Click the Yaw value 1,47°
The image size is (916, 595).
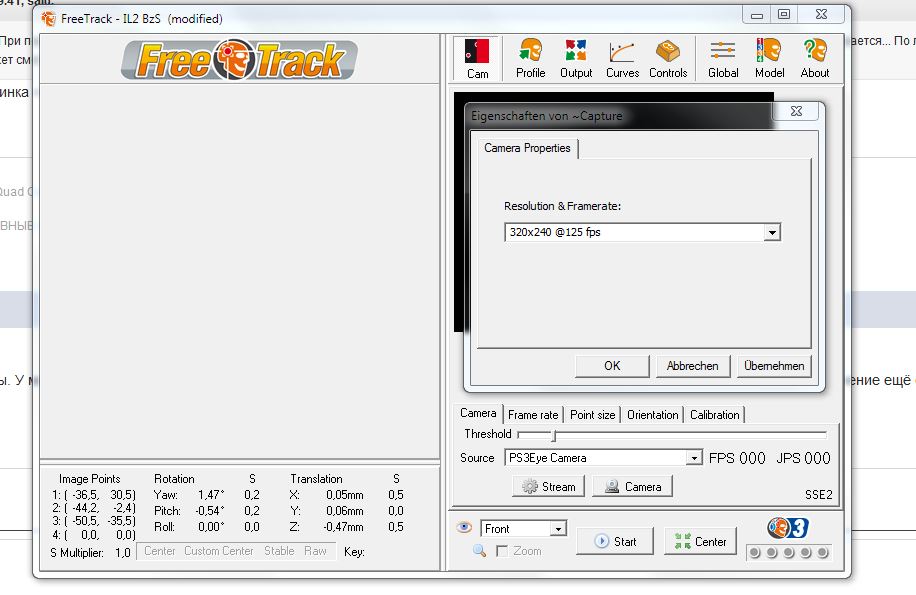click(211, 495)
